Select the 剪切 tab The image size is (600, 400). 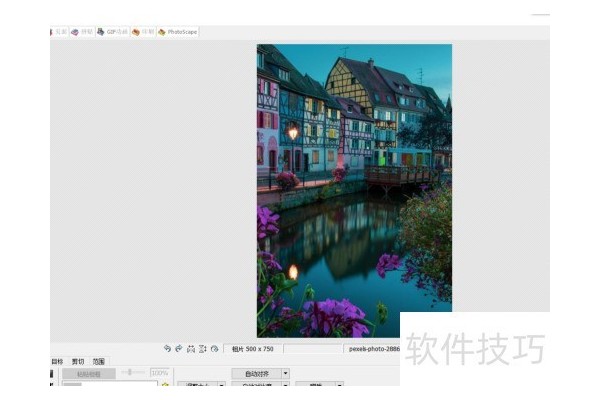click(78, 361)
